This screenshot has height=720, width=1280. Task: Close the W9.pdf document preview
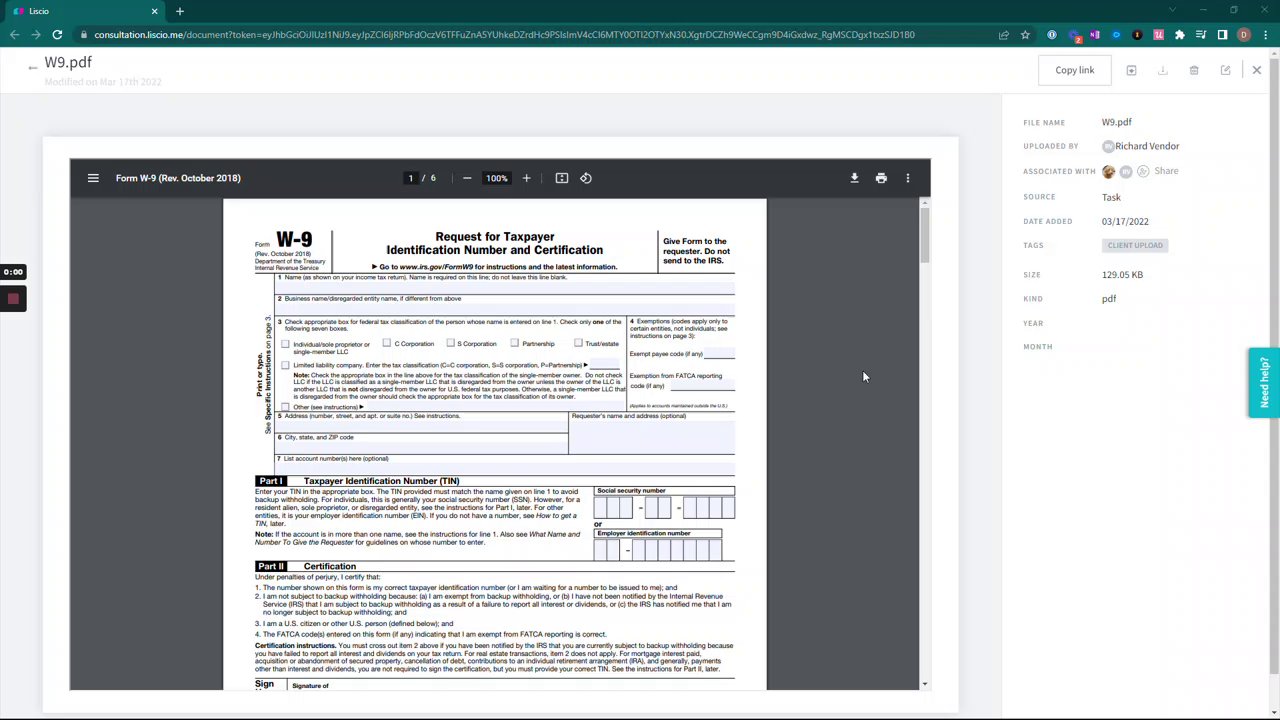[x=1257, y=70]
